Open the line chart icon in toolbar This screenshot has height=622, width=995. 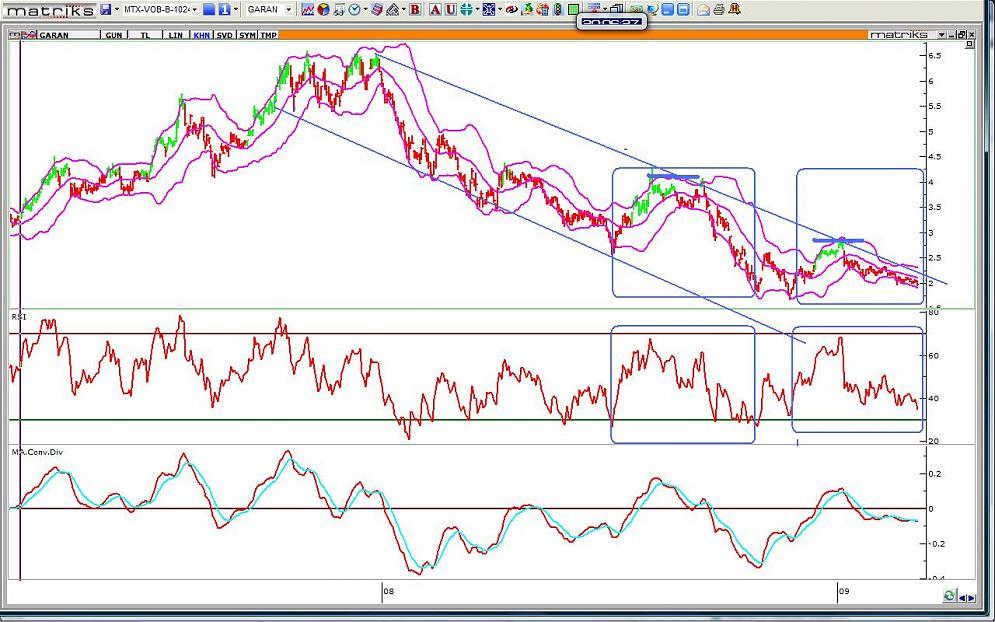[309, 9]
